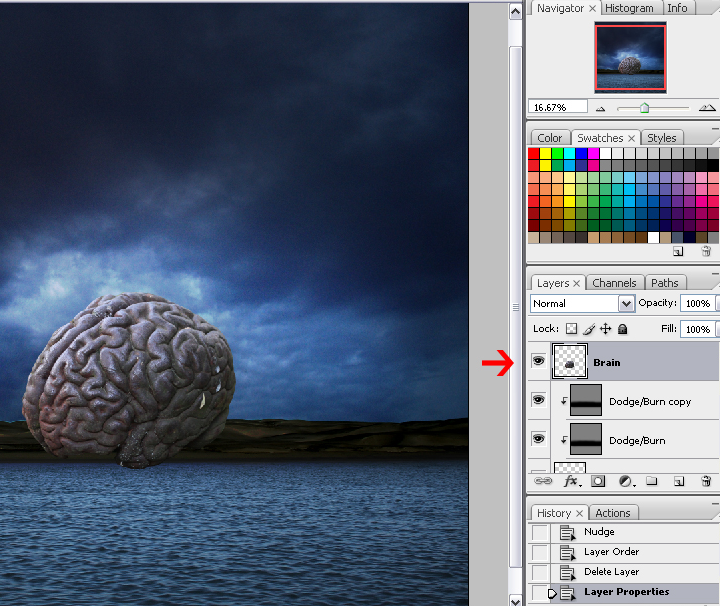Click the lock position move icon

tap(605, 329)
